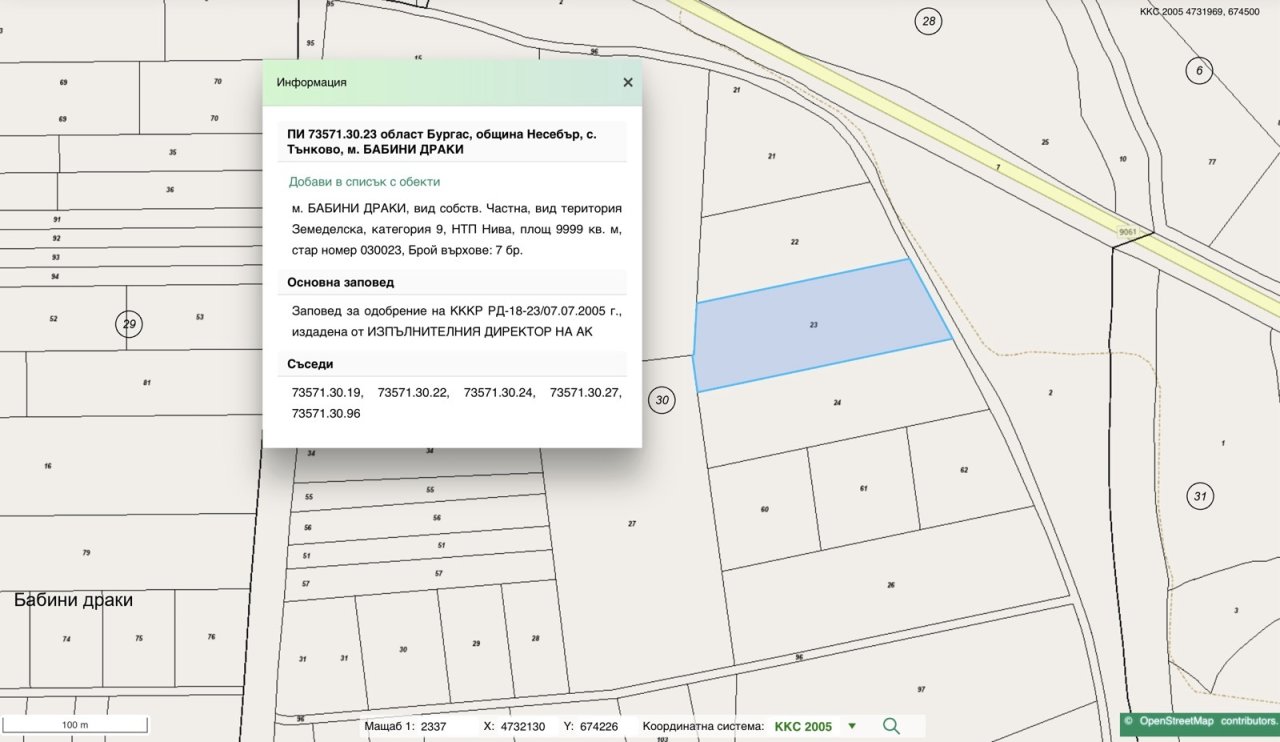Click parcel 22 above the highlighted plot

(794, 242)
